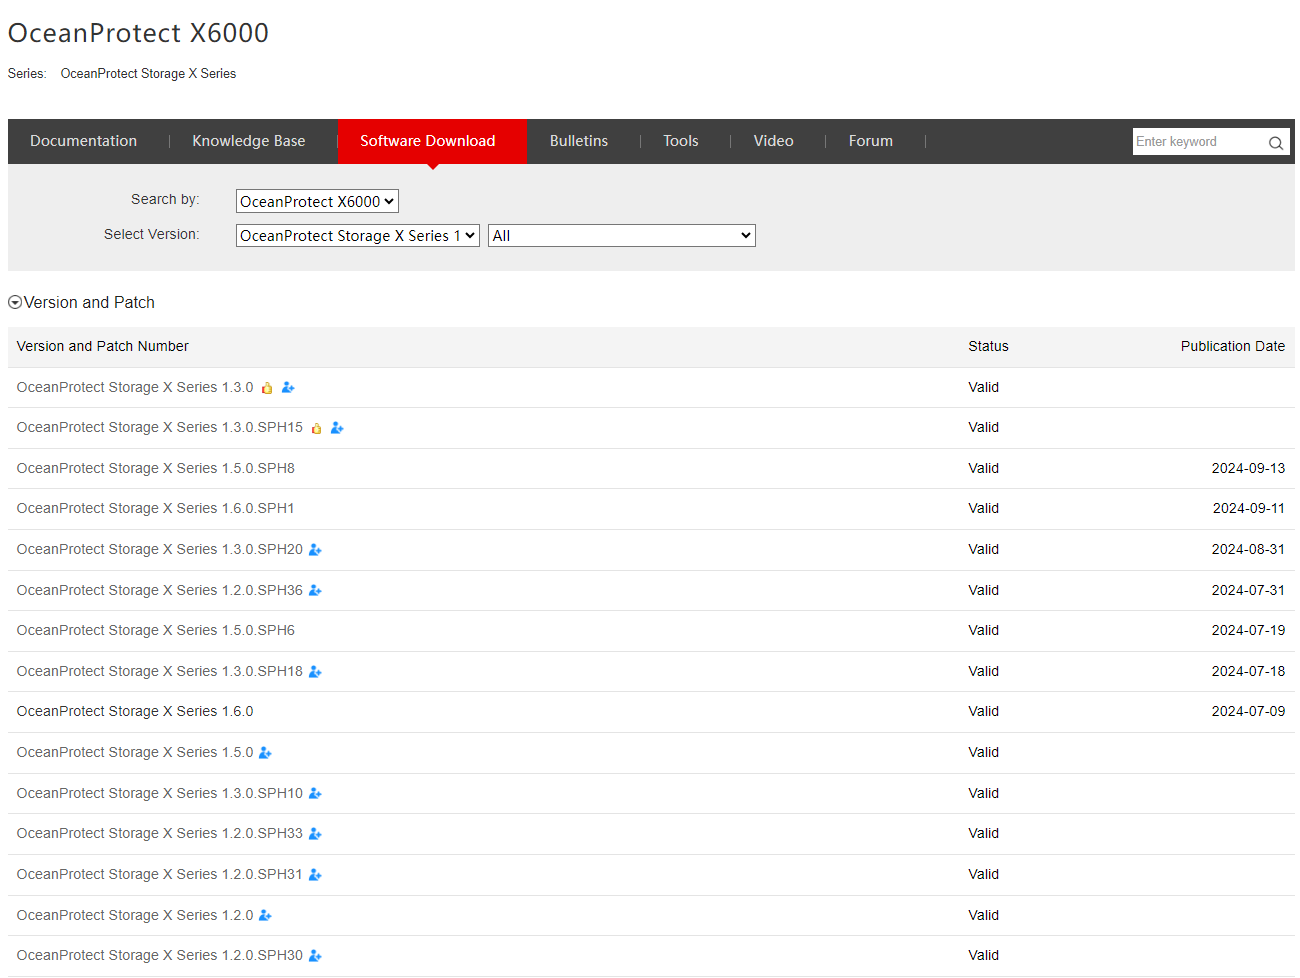Image resolution: width=1300 pixels, height=978 pixels.
Task: Click the OceanProtect X6000 page title
Action: (x=138, y=33)
